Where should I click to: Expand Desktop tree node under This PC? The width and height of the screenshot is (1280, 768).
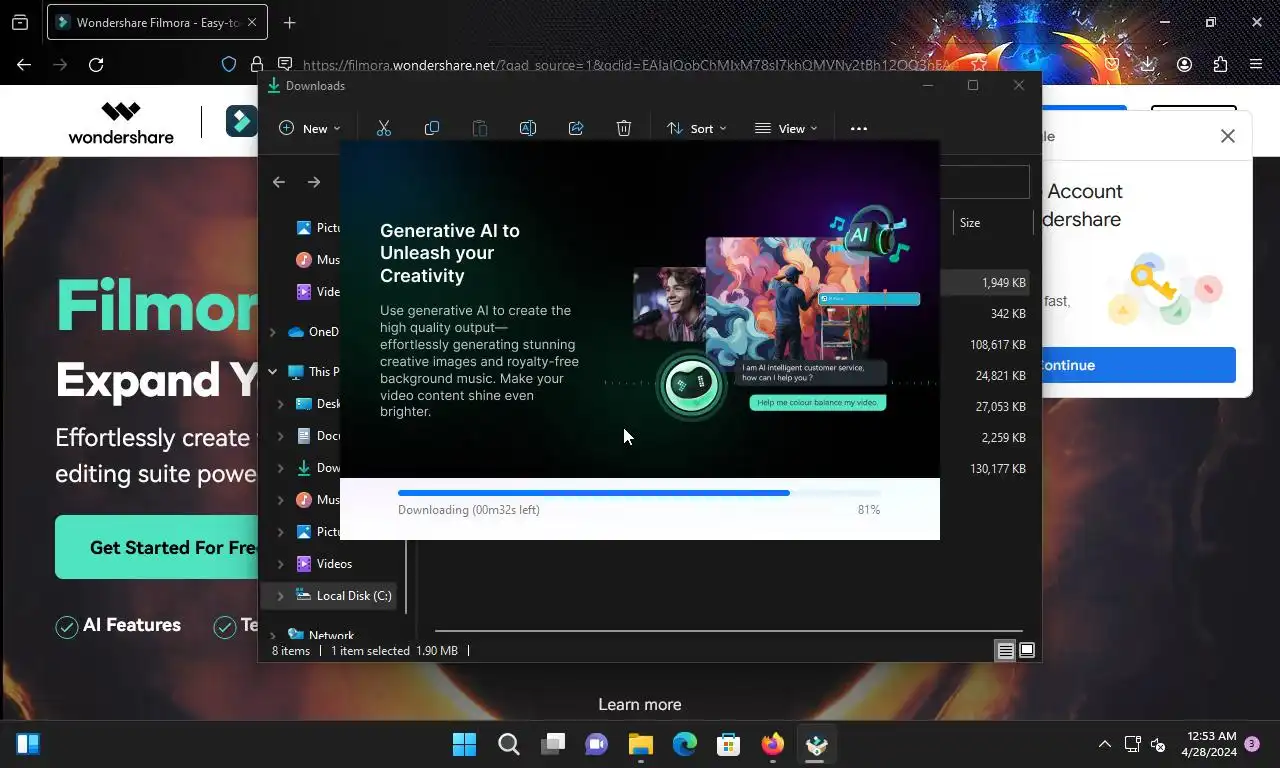pyautogui.click(x=280, y=404)
